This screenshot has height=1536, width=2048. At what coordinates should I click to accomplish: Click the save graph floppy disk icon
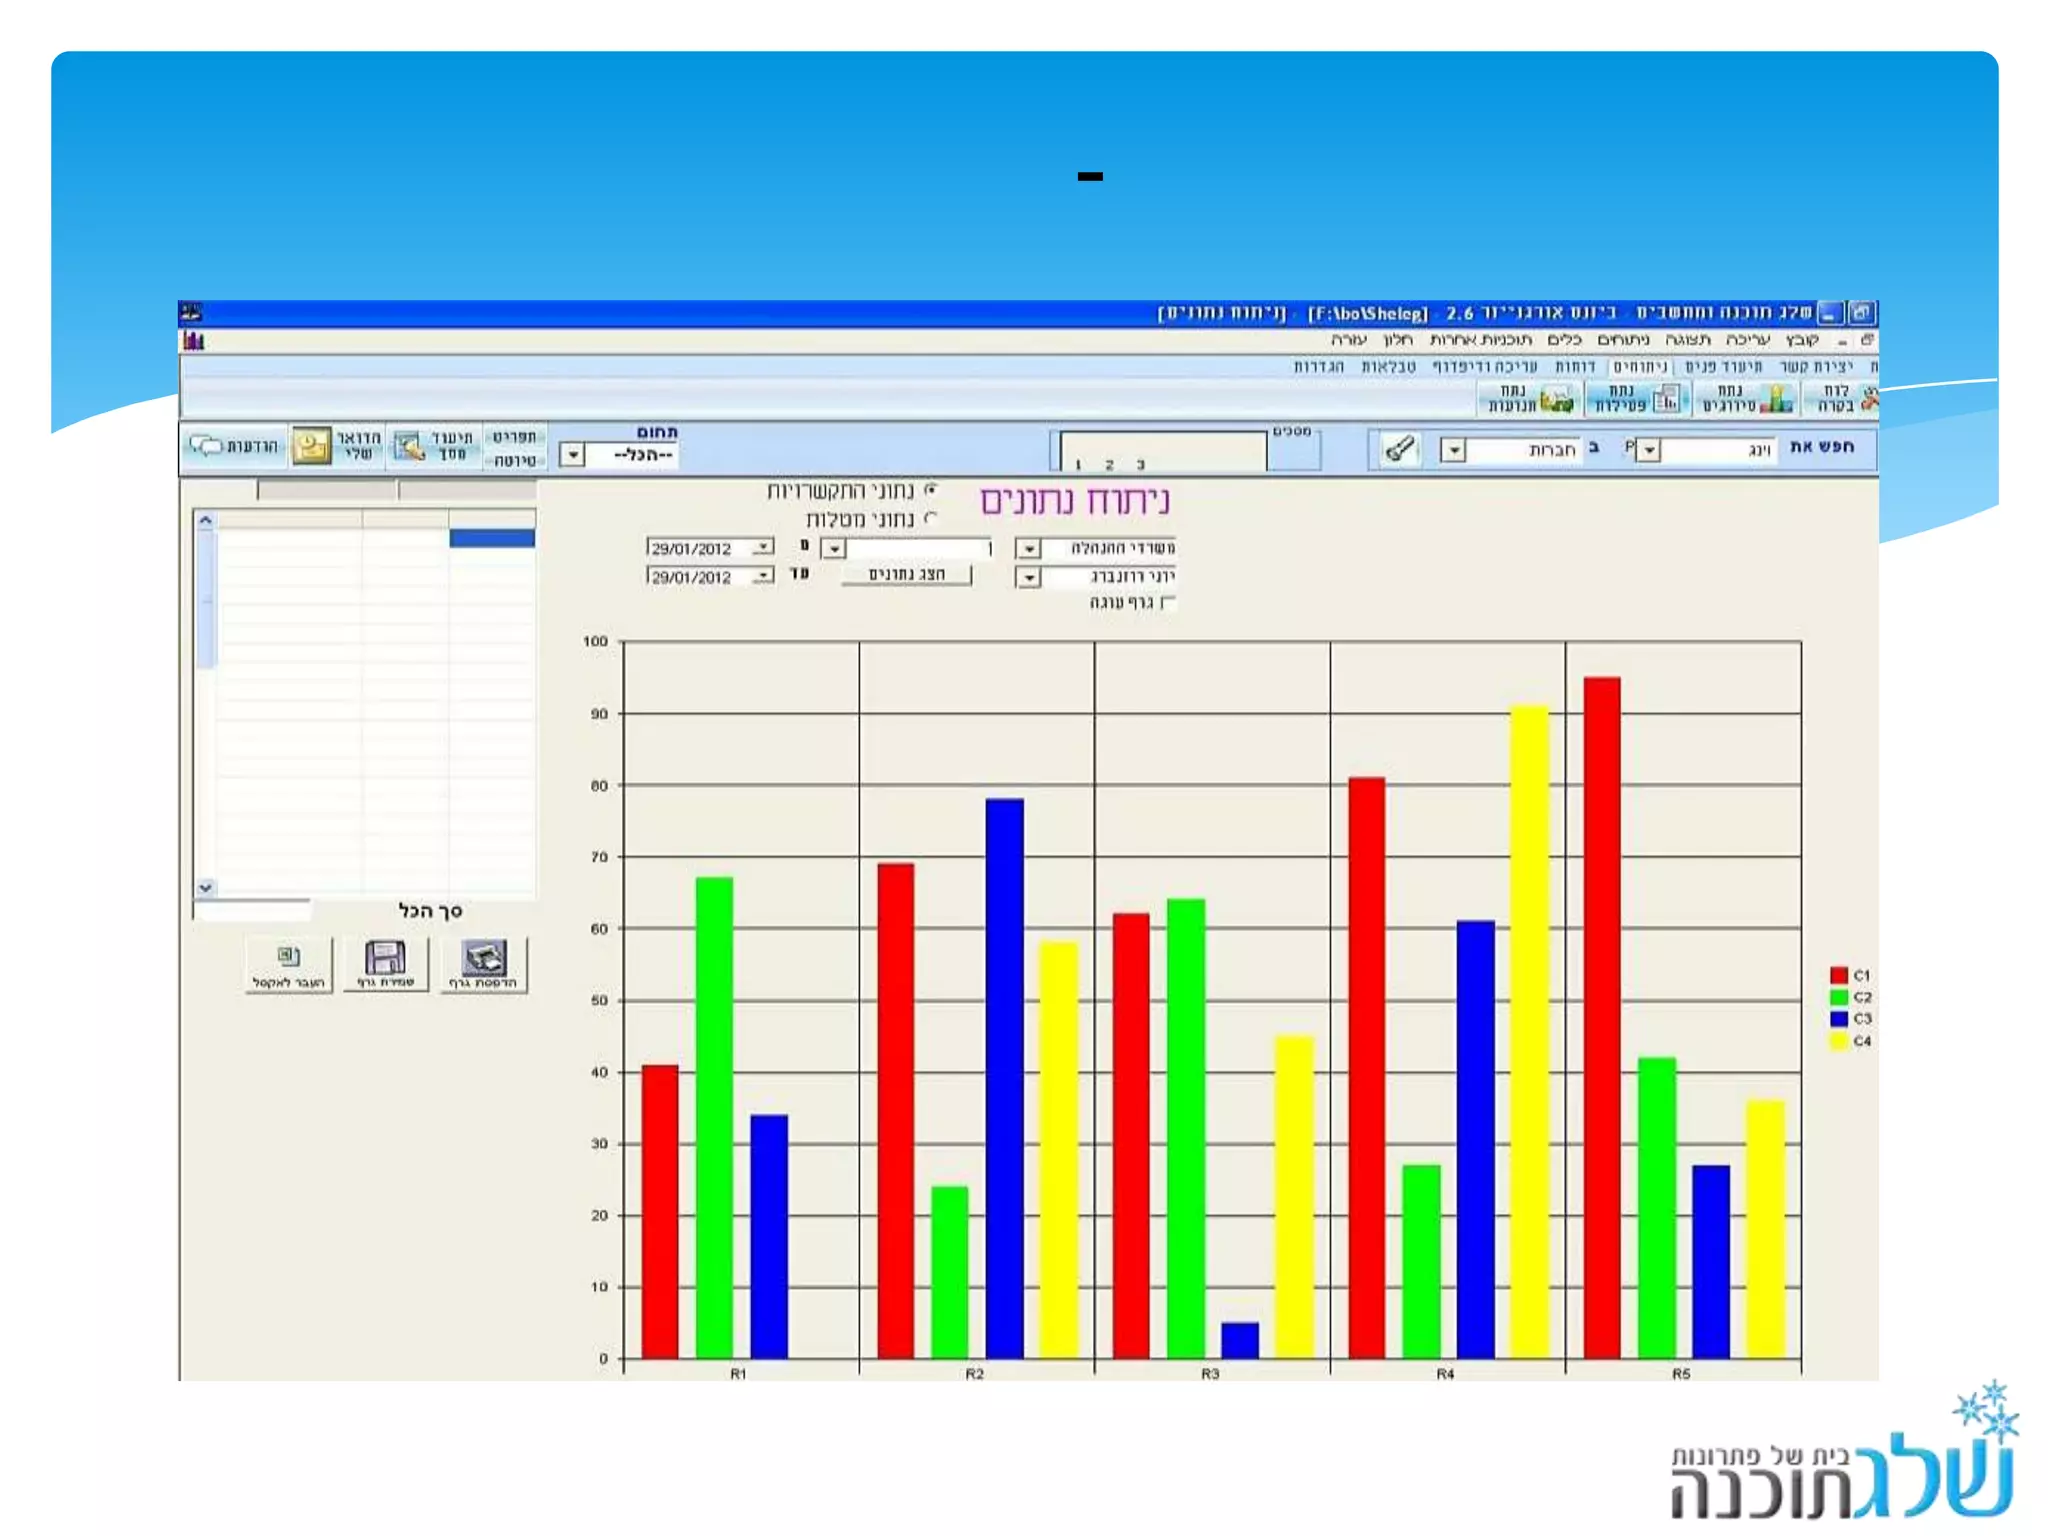tap(385, 959)
